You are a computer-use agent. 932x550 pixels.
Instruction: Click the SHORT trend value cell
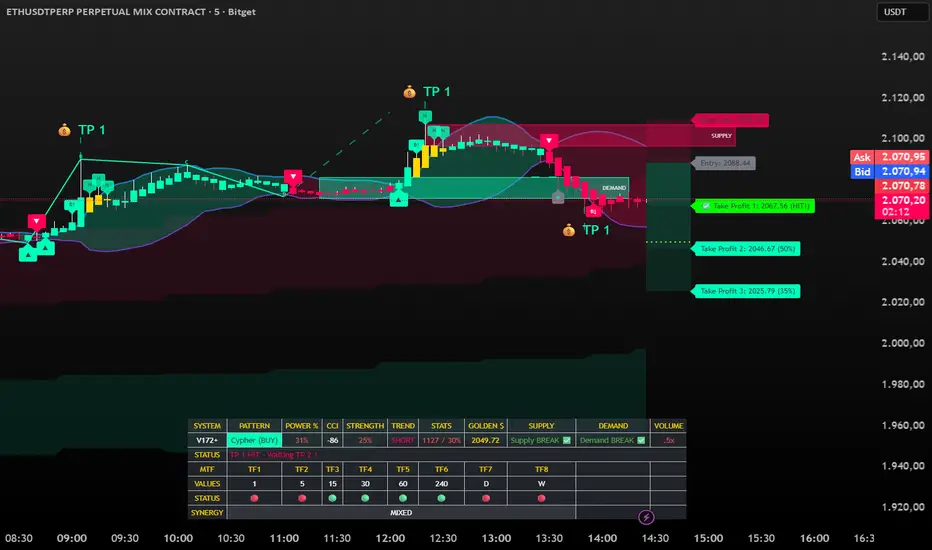tap(403, 441)
